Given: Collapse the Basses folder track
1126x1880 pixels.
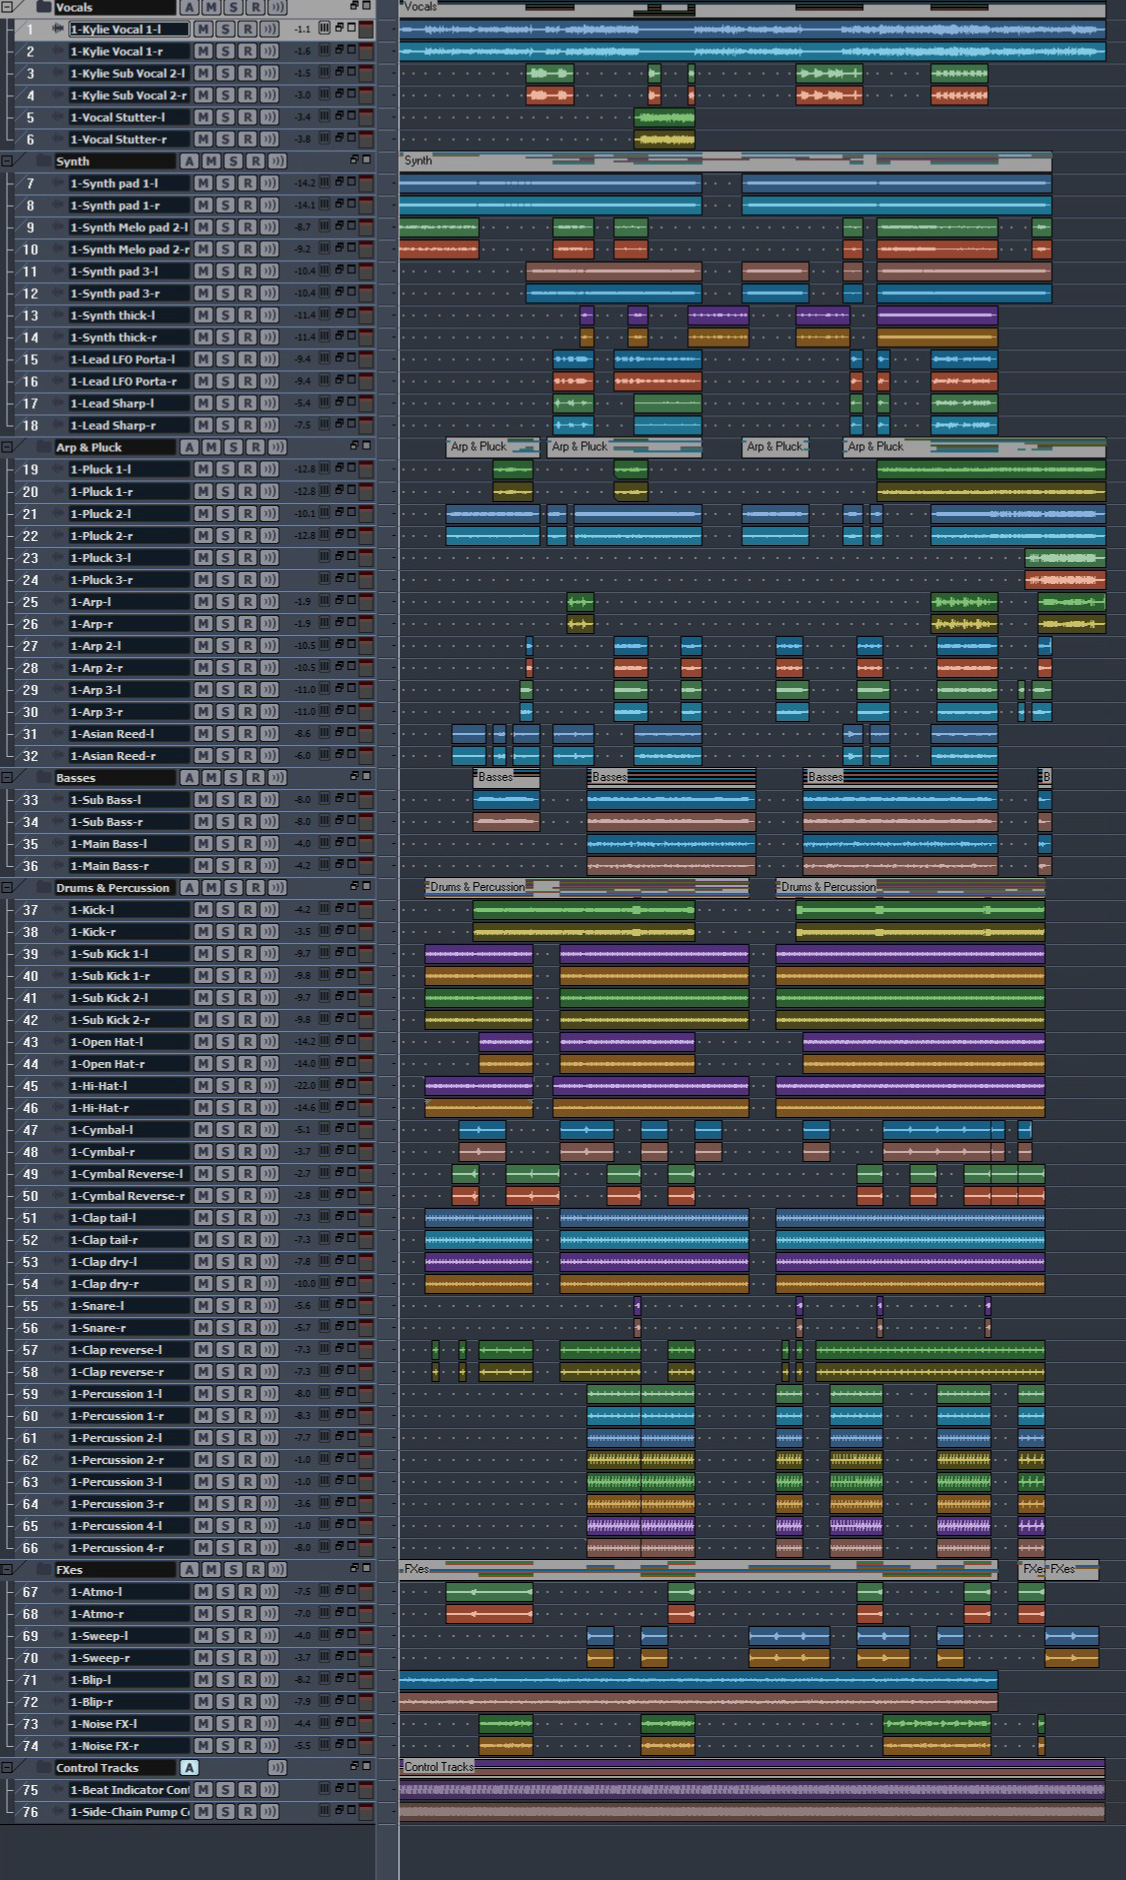Looking at the screenshot, I should click(x=8, y=776).
